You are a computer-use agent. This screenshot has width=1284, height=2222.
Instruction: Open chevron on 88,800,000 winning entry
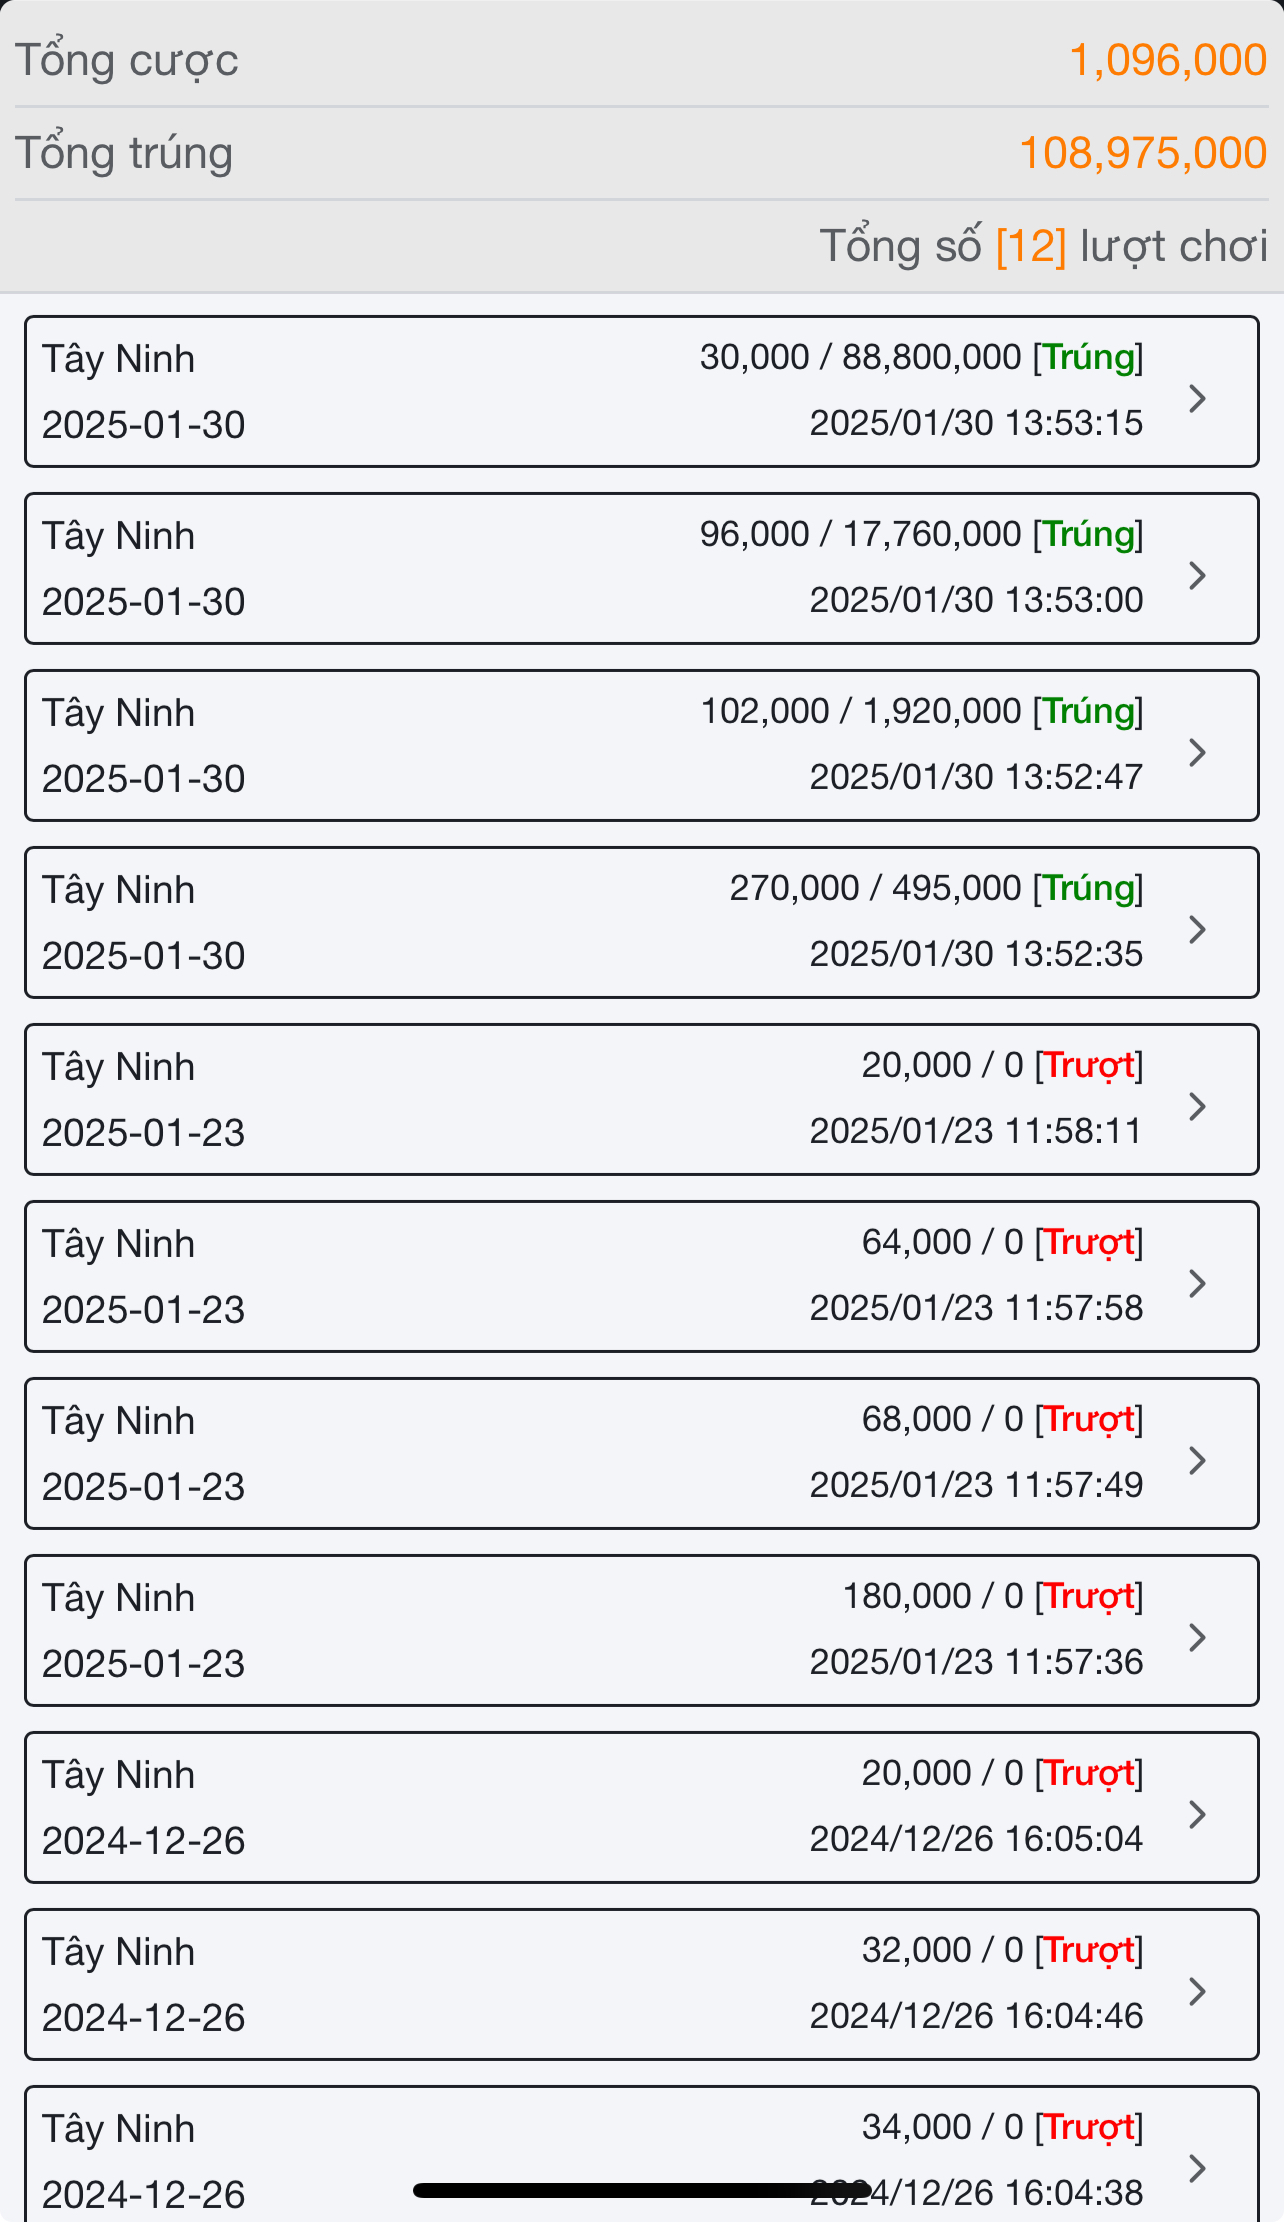tap(1197, 399)
